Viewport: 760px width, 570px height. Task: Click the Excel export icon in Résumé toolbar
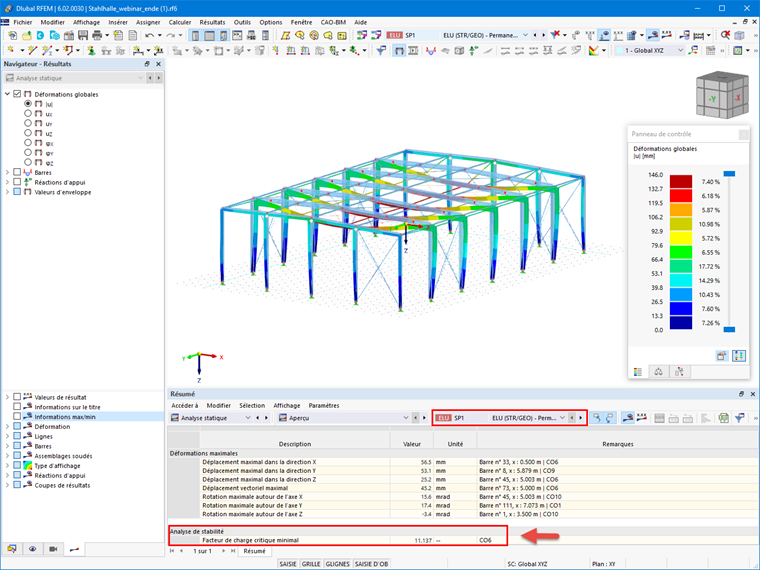pos(723,418)
